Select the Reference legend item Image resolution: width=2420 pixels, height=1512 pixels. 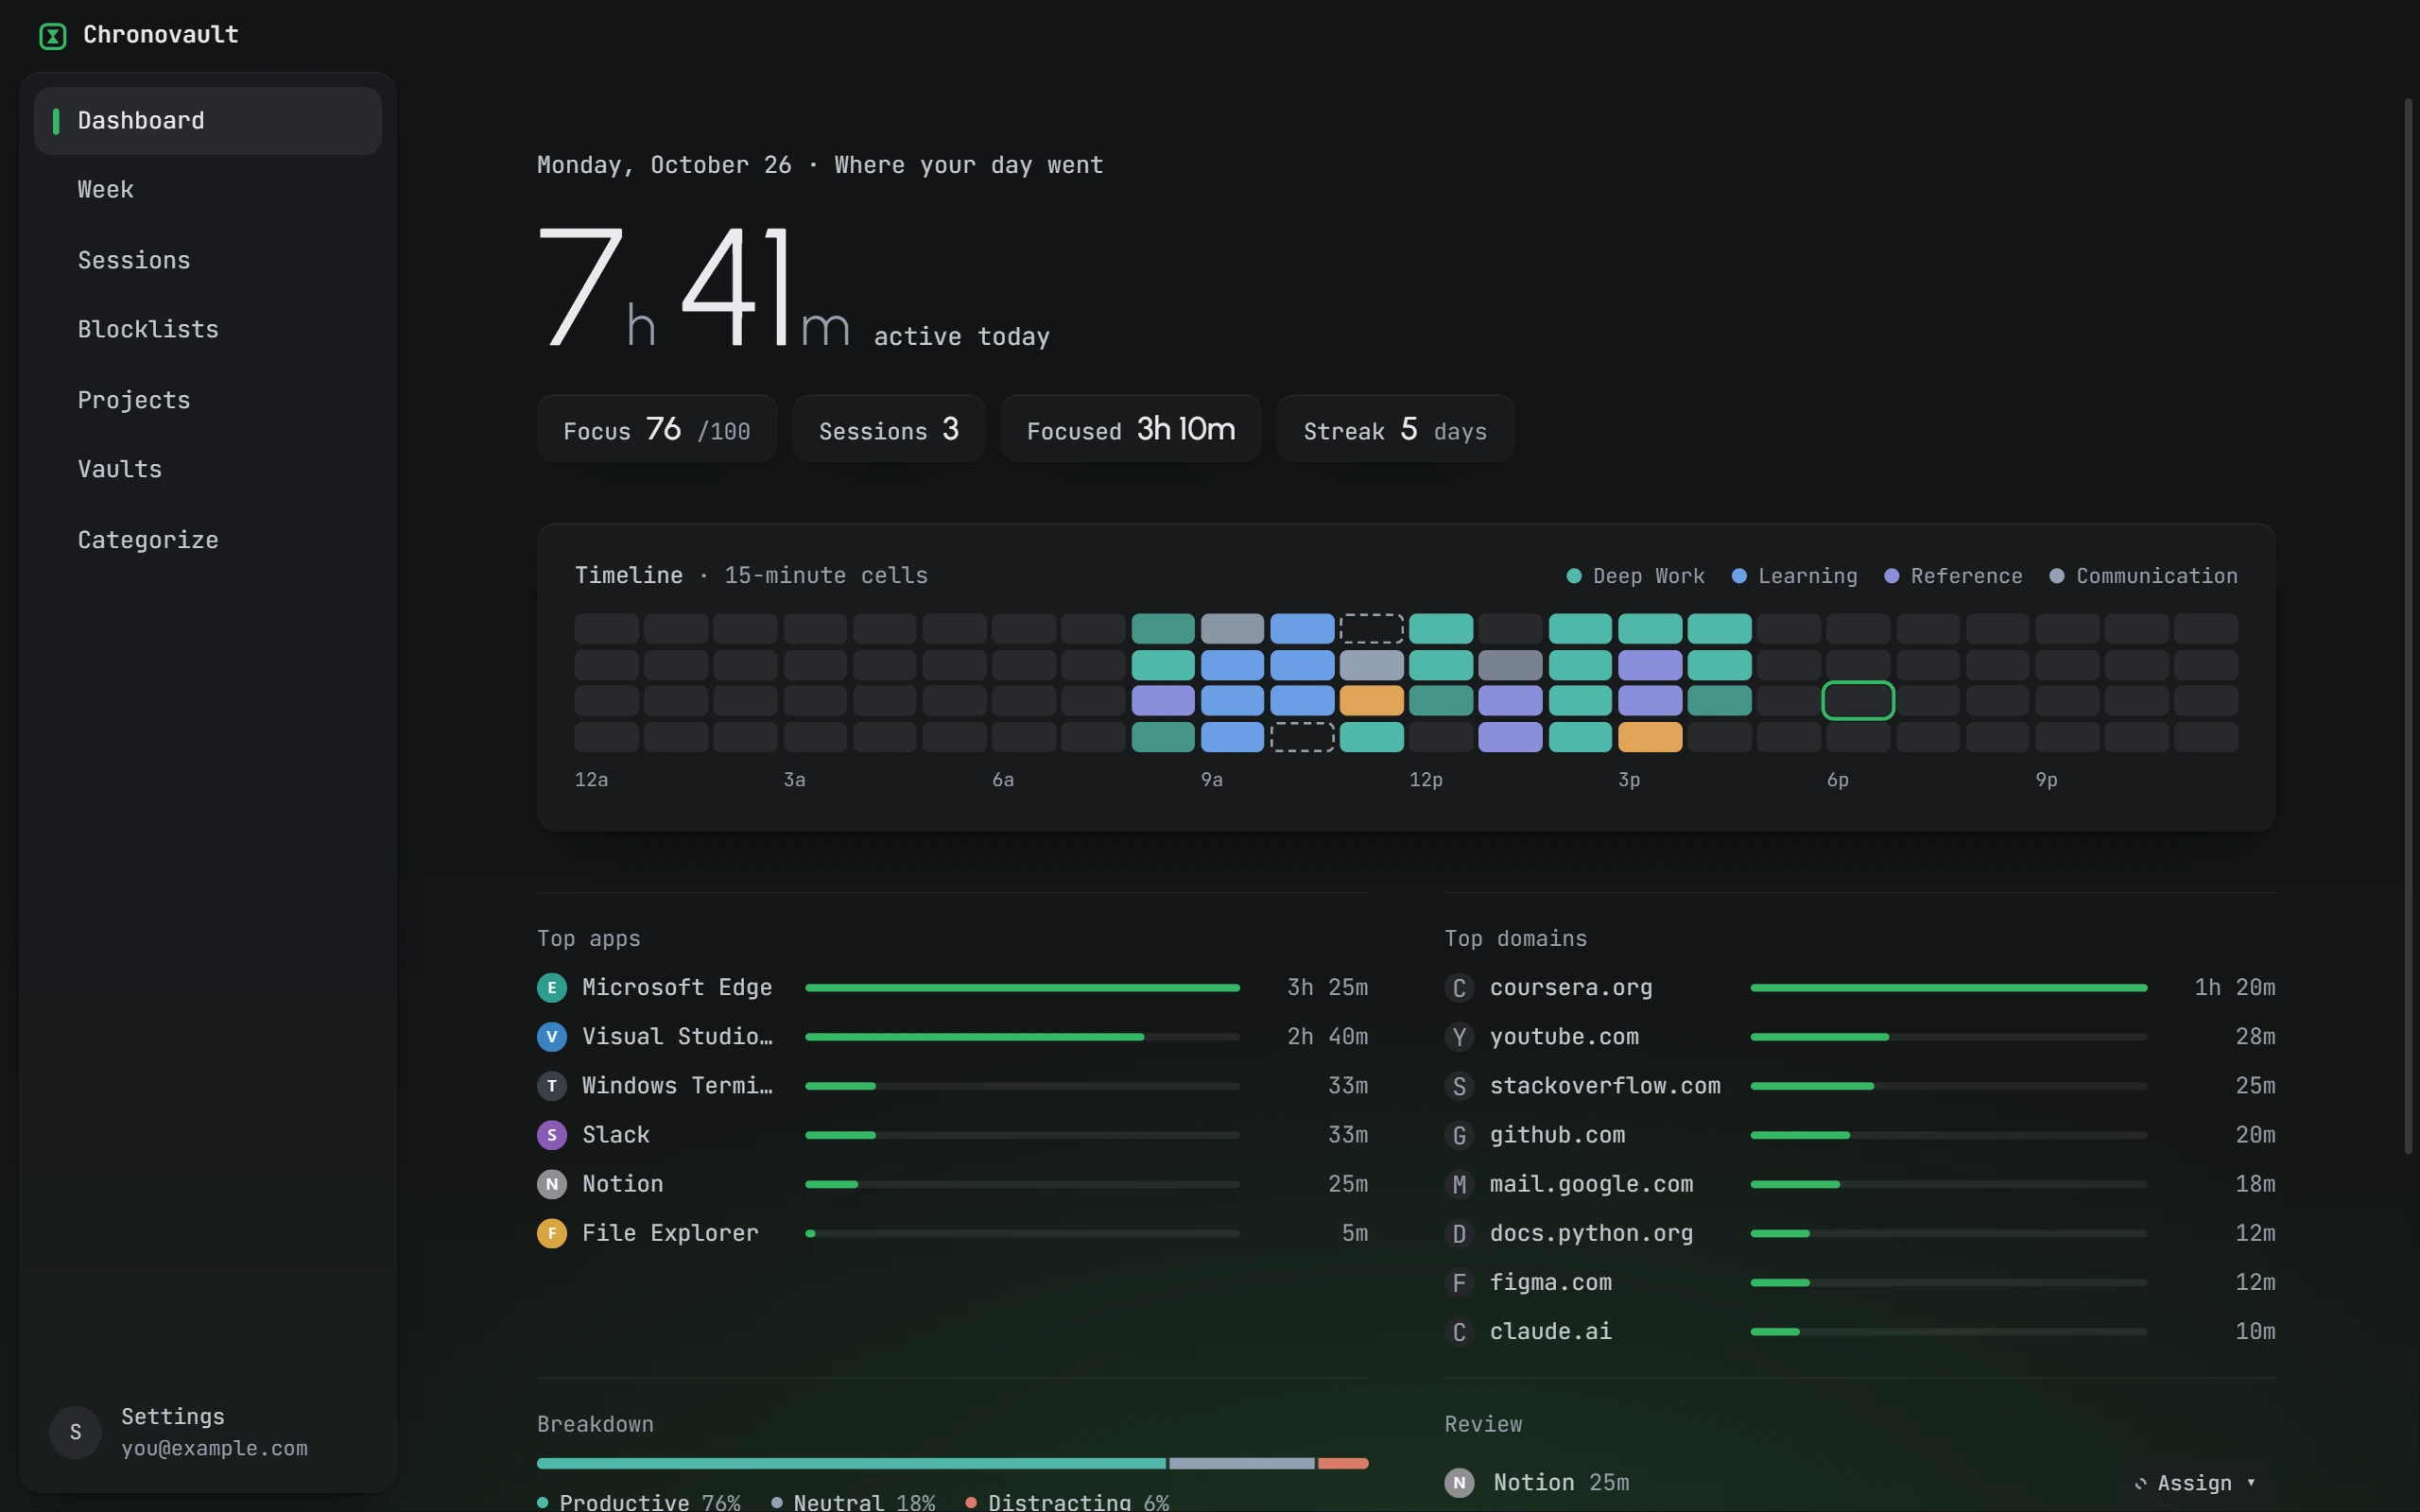(1953, 576)
